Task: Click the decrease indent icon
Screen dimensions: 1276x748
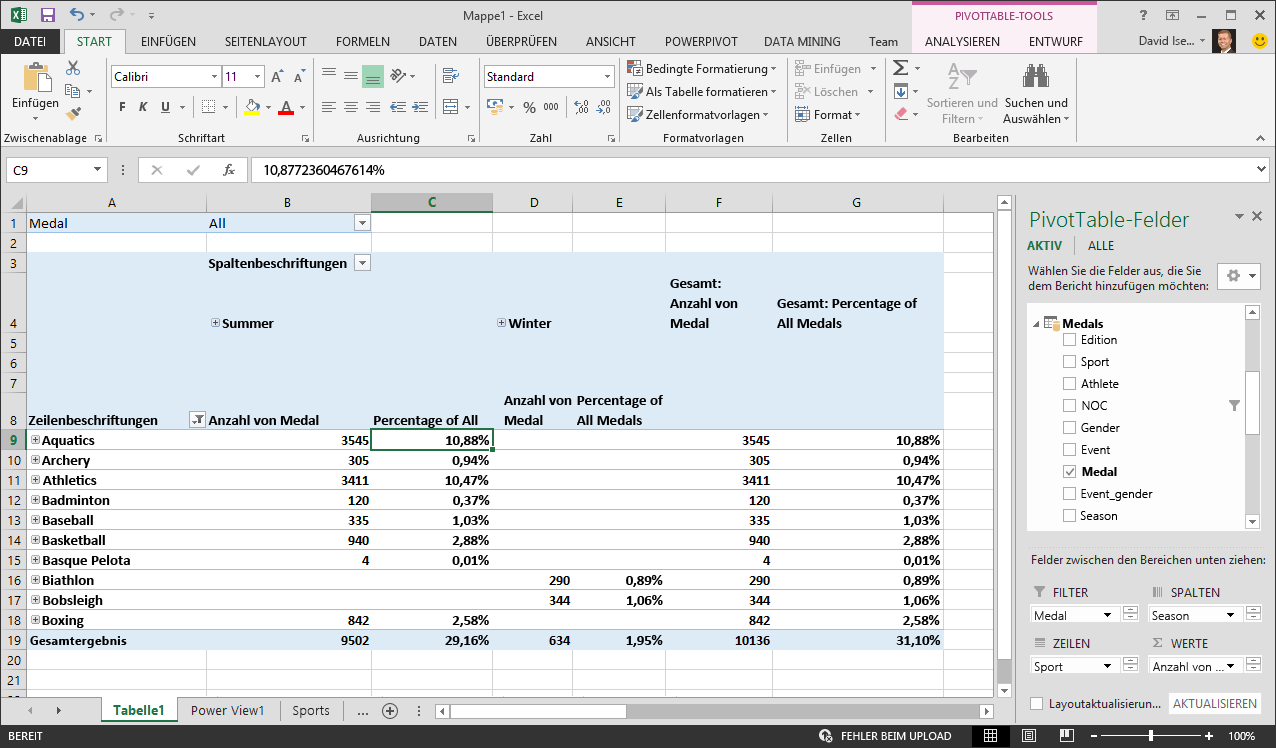Action: [x=398, y=107]
